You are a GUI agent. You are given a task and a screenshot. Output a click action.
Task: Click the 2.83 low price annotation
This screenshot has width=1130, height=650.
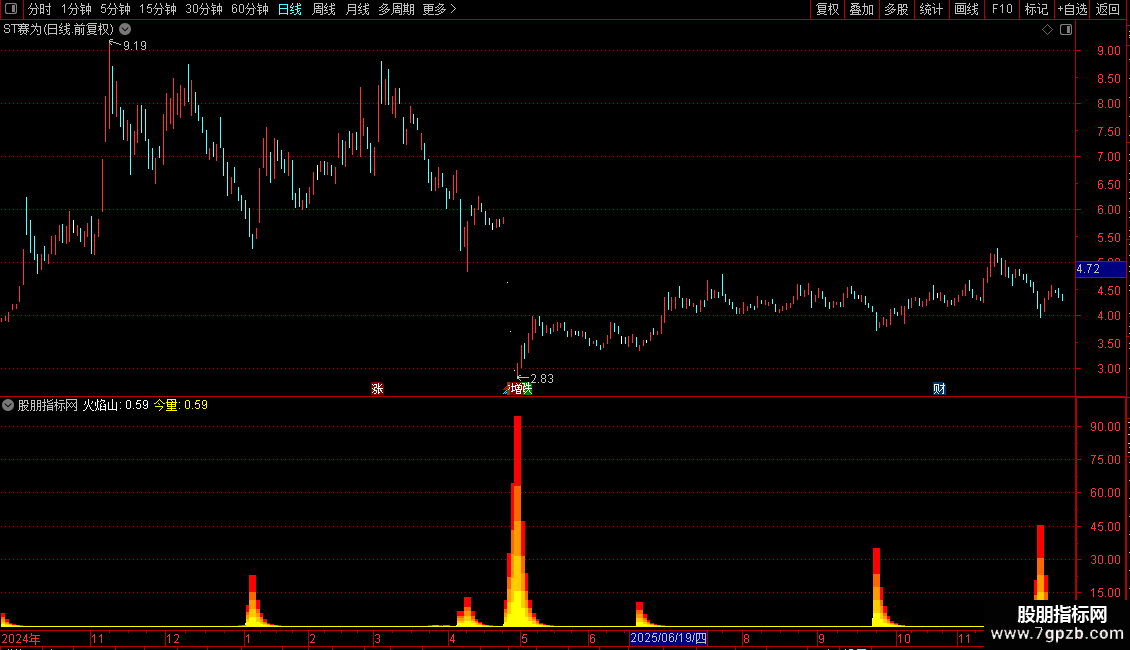coord(542,378)
